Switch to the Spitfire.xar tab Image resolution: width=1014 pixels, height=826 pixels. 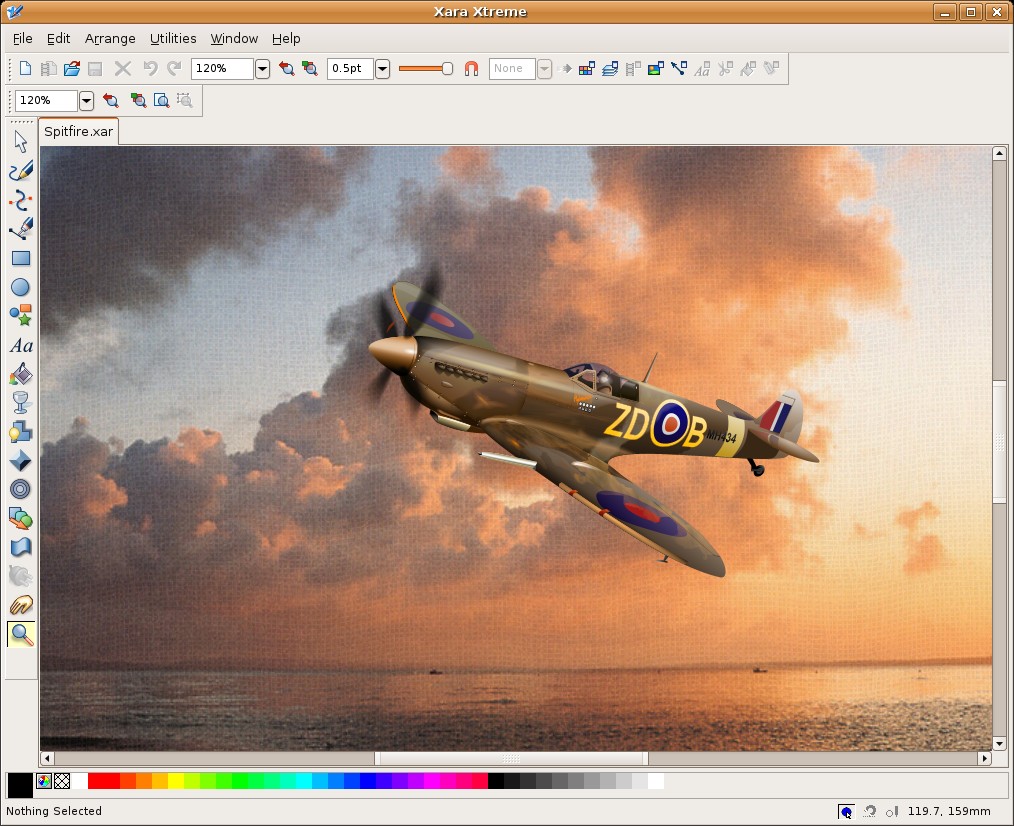click(78, 131)
